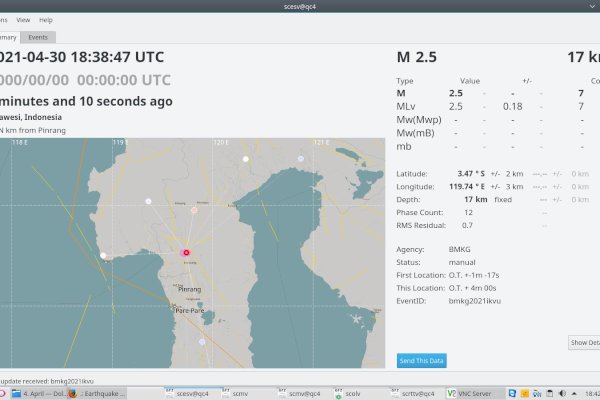
Task: Click the lavender station marker near 121 E
Action: (x=301, y=158)
